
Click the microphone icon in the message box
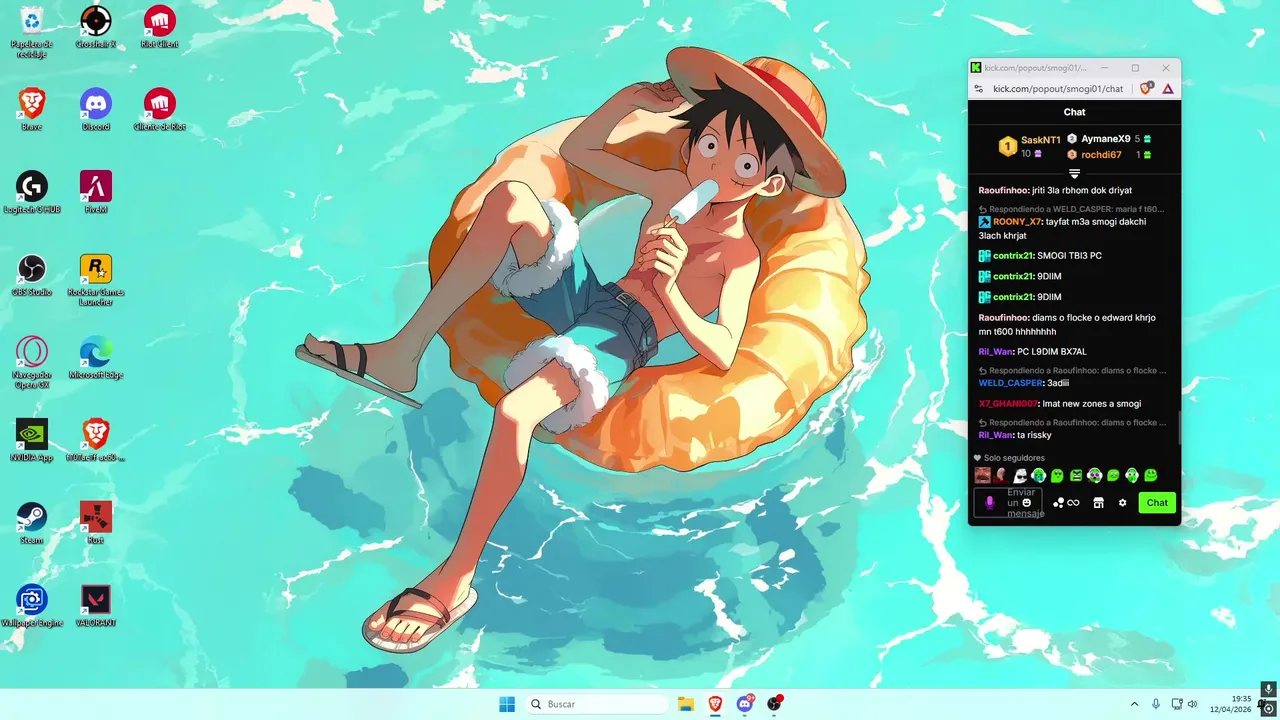[990, 503]
